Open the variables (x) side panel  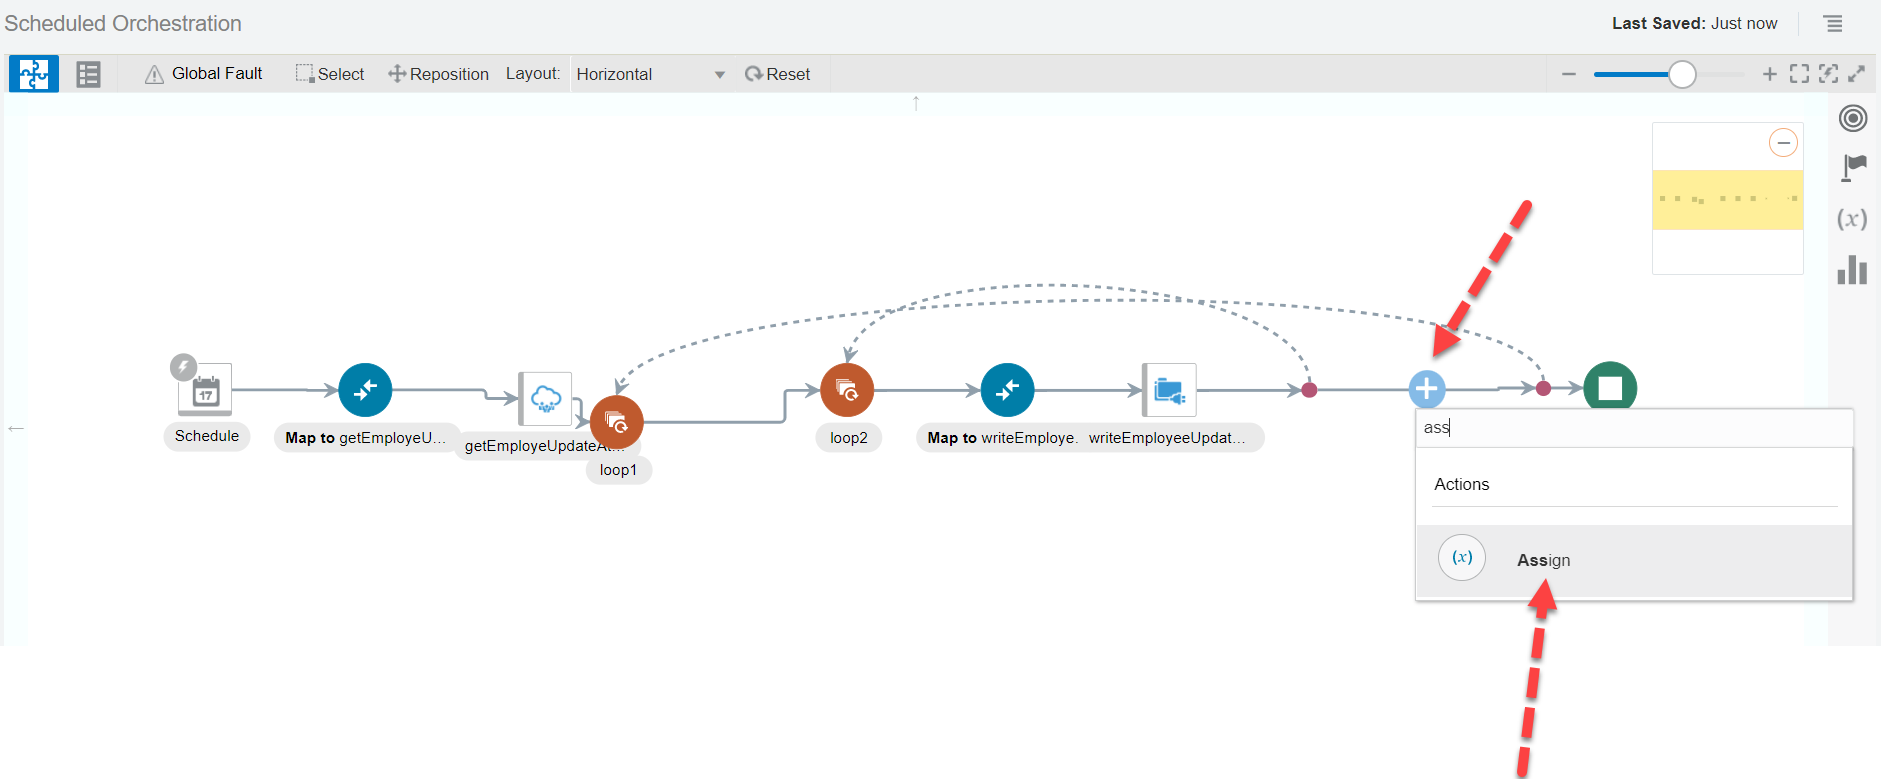click(x=1852, y=219)
